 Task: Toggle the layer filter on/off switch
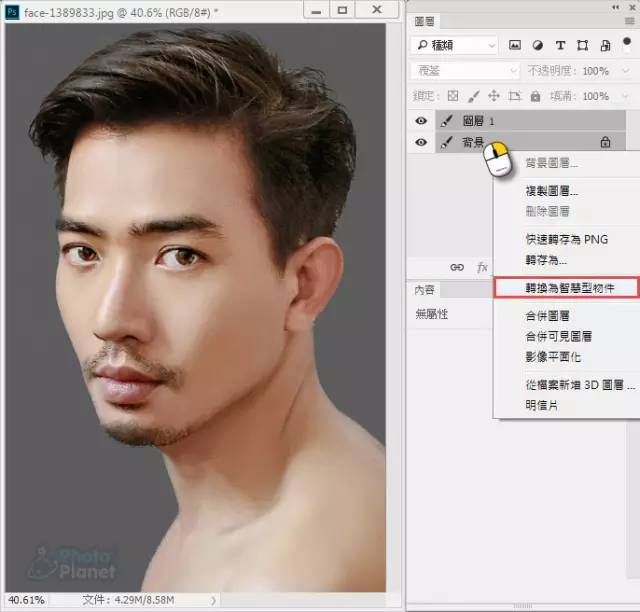click(627, 43)
